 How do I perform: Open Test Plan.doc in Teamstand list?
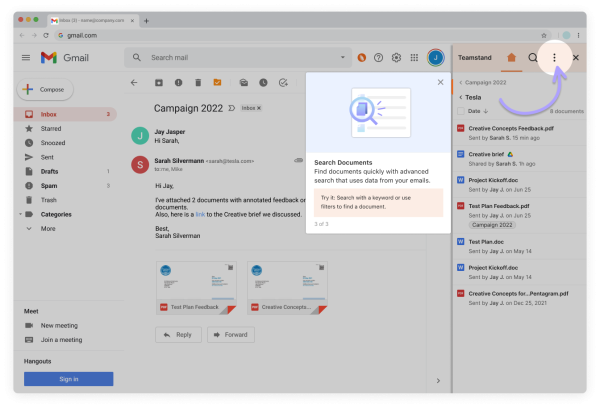(x=519, y=246)
